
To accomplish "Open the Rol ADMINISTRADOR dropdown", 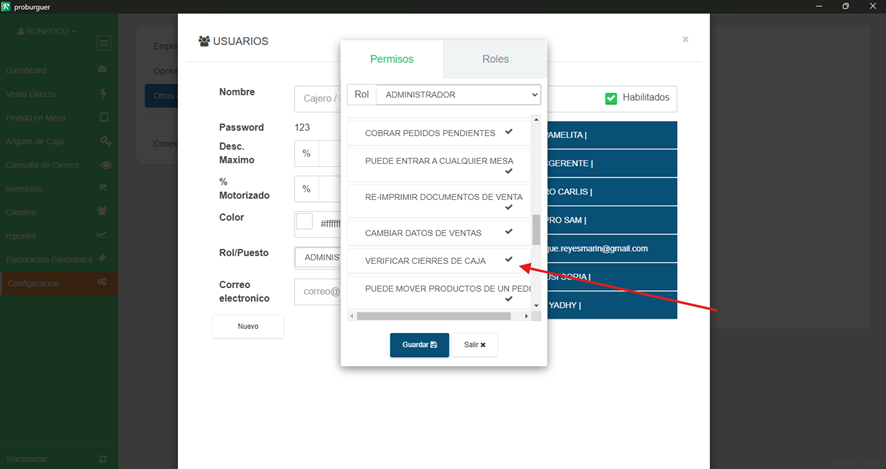I will [x=458, y=94].
